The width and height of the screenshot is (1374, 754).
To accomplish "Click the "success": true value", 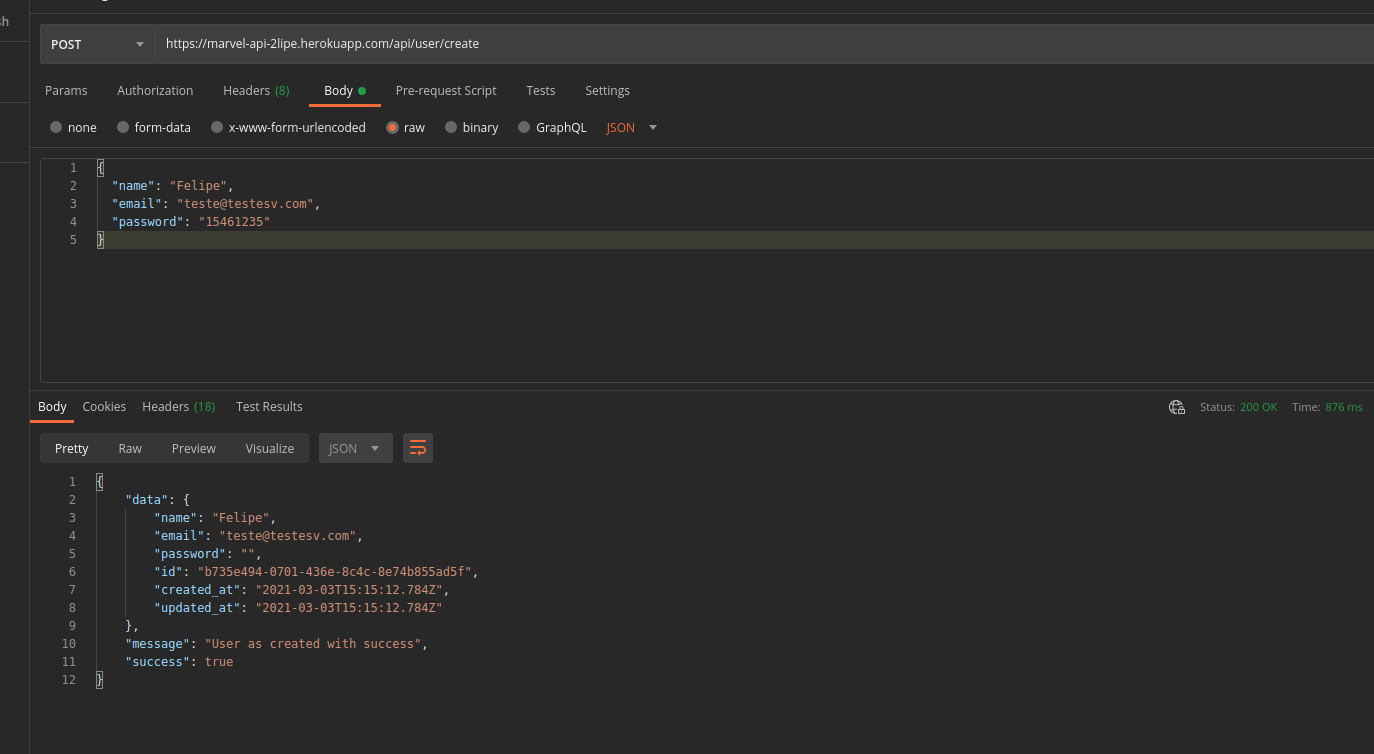I will pyautogui.click(x=219, y=662).
